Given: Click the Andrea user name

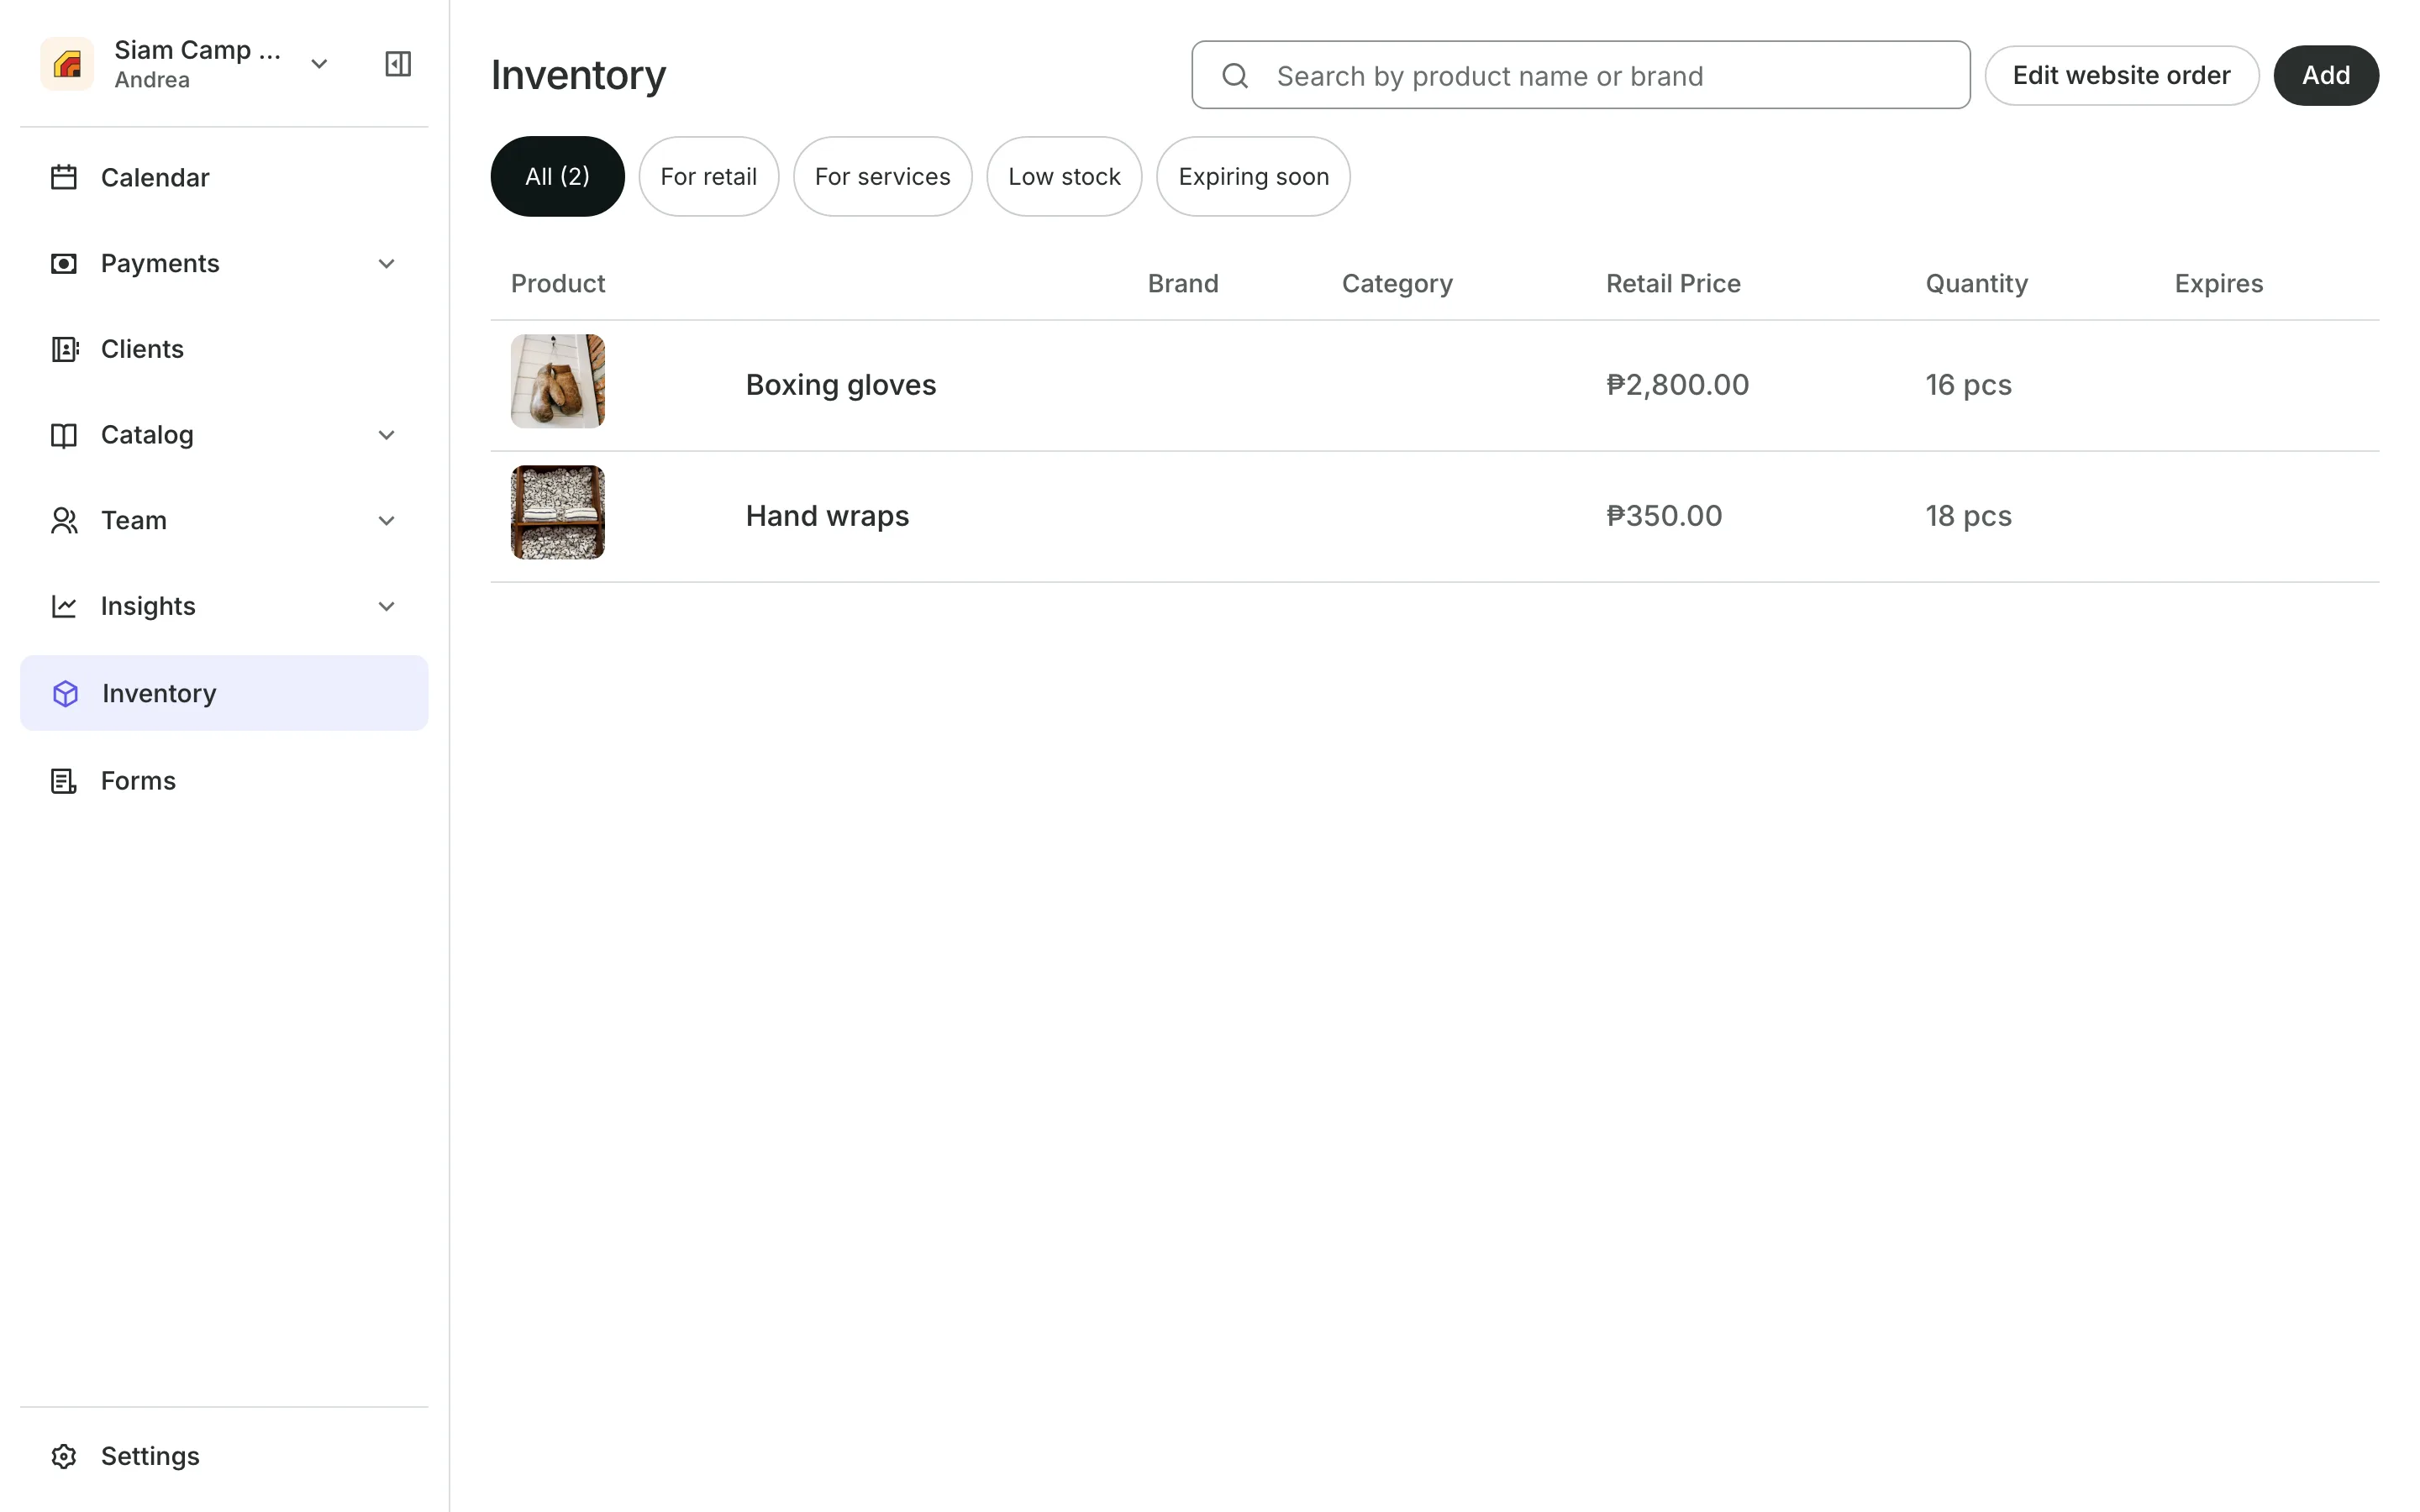Looking at the screenshot, I should tap(152, 80).
